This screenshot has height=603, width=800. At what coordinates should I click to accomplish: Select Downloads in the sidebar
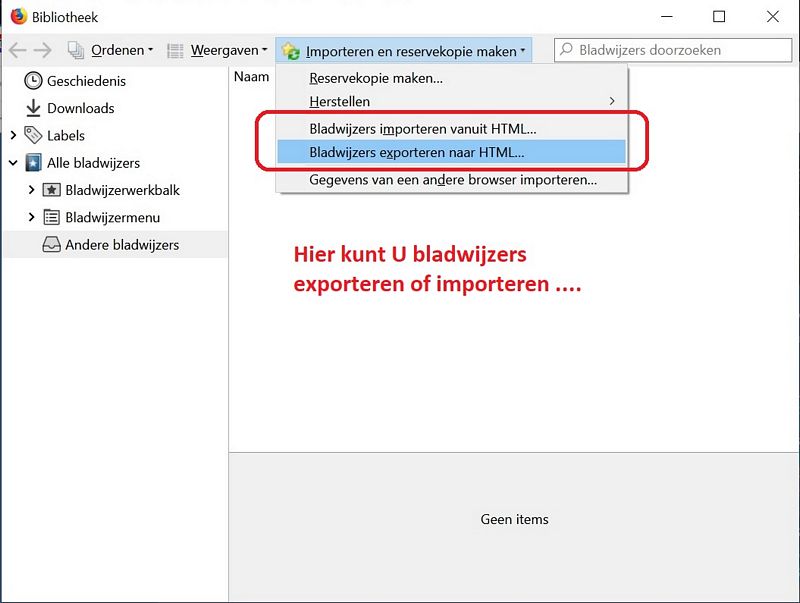(81, 108)
